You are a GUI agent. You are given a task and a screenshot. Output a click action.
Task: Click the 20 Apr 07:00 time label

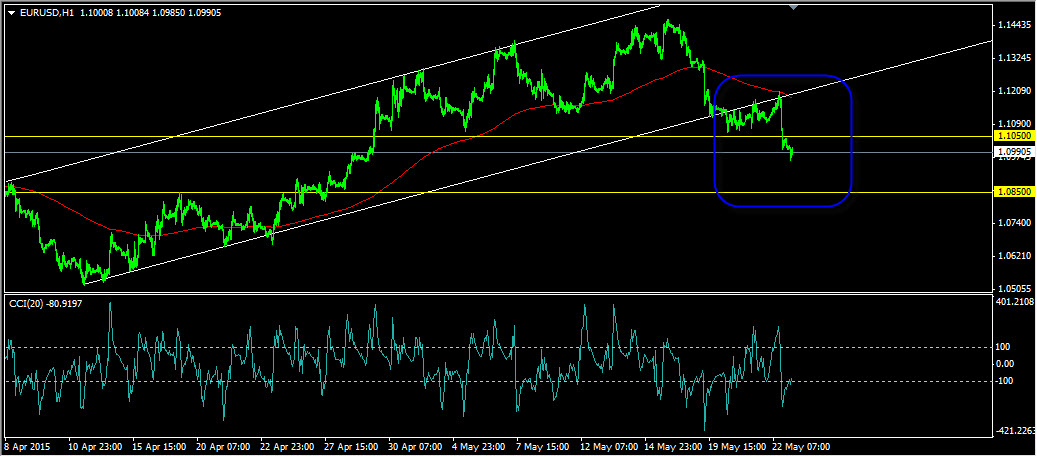(x=223, y=446)
